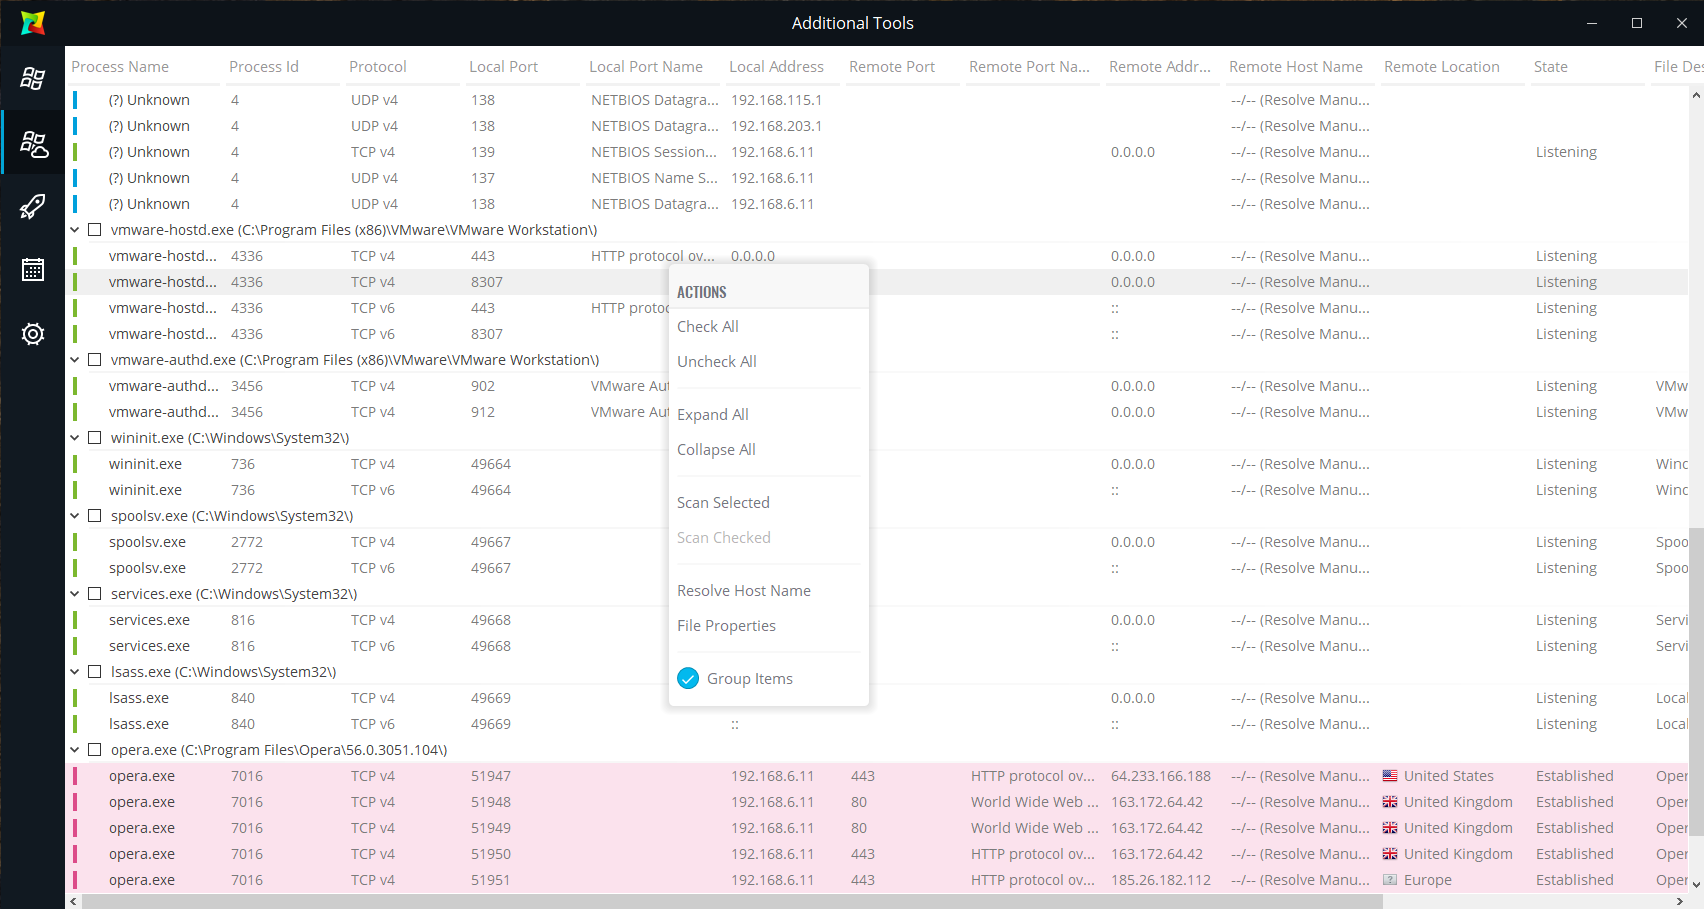
Task: Click the vertical scrollbar thumb
Action: pos(1696,683)
